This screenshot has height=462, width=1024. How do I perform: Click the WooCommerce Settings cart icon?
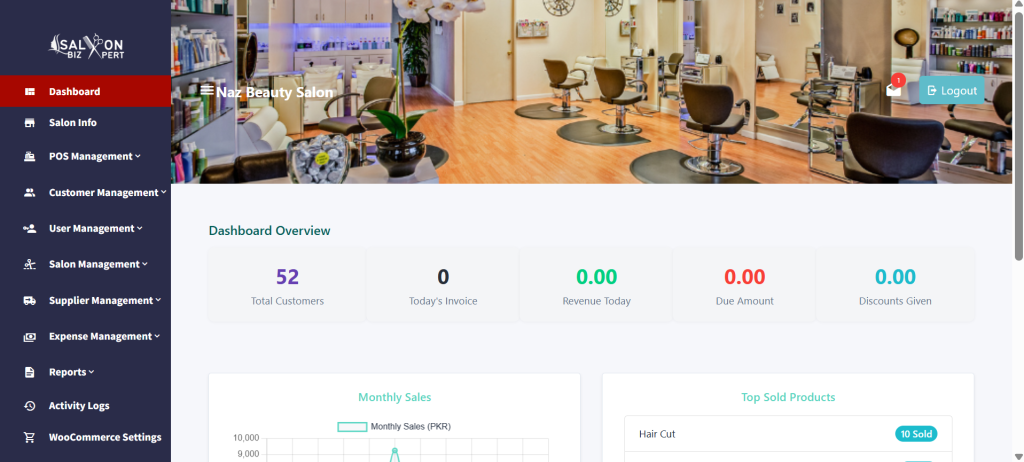tap(29, 438)
